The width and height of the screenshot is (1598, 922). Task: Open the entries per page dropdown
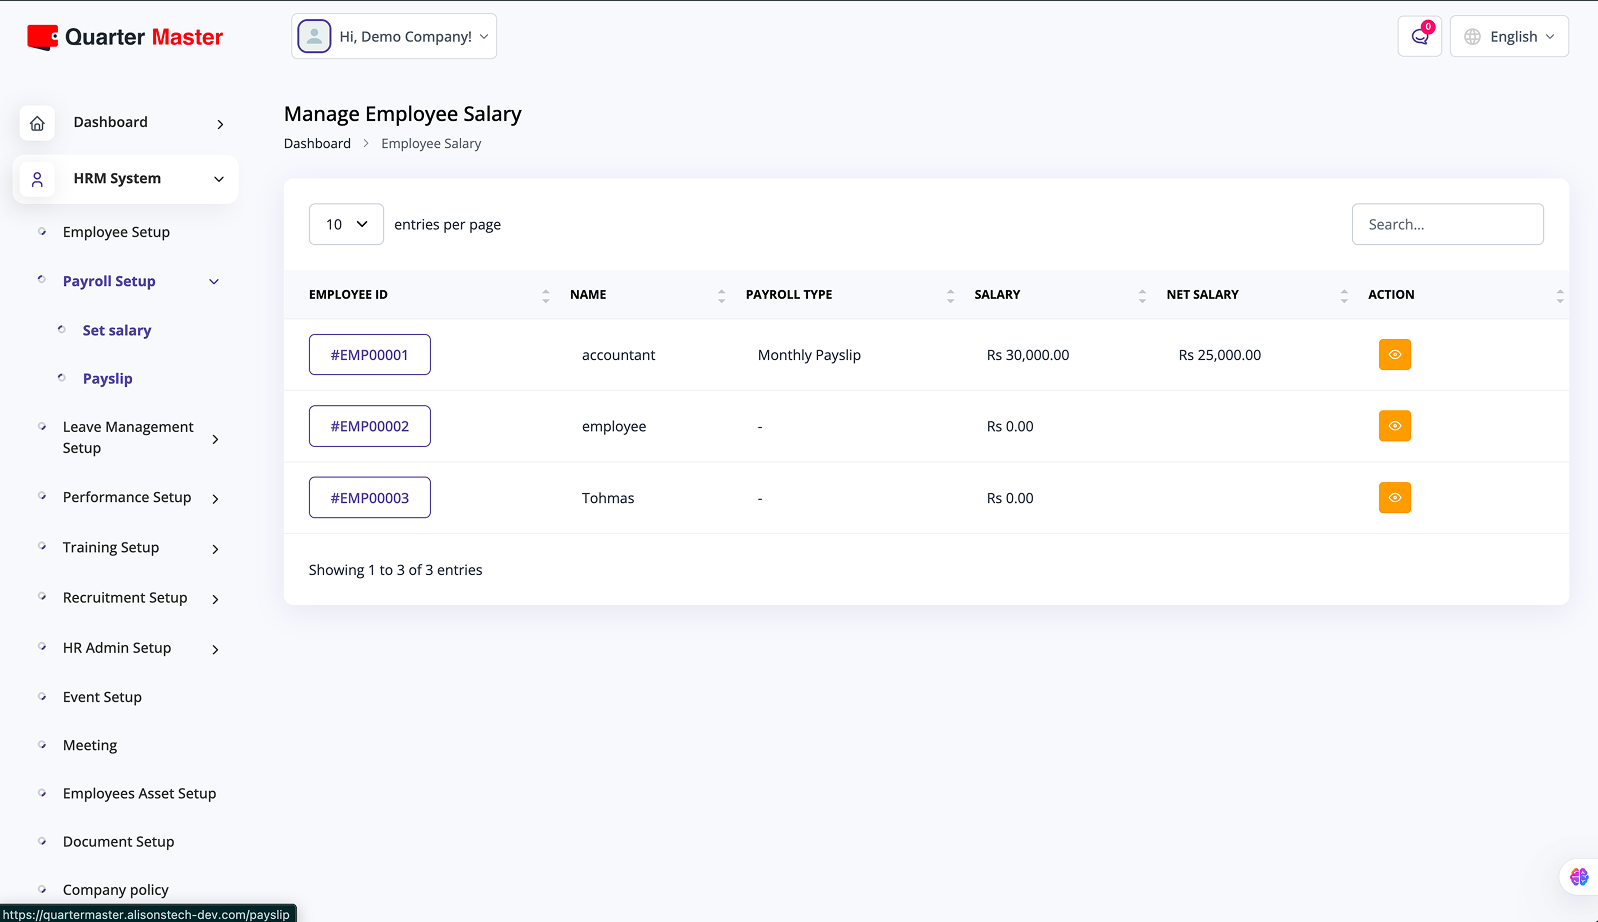pos(346,225)
